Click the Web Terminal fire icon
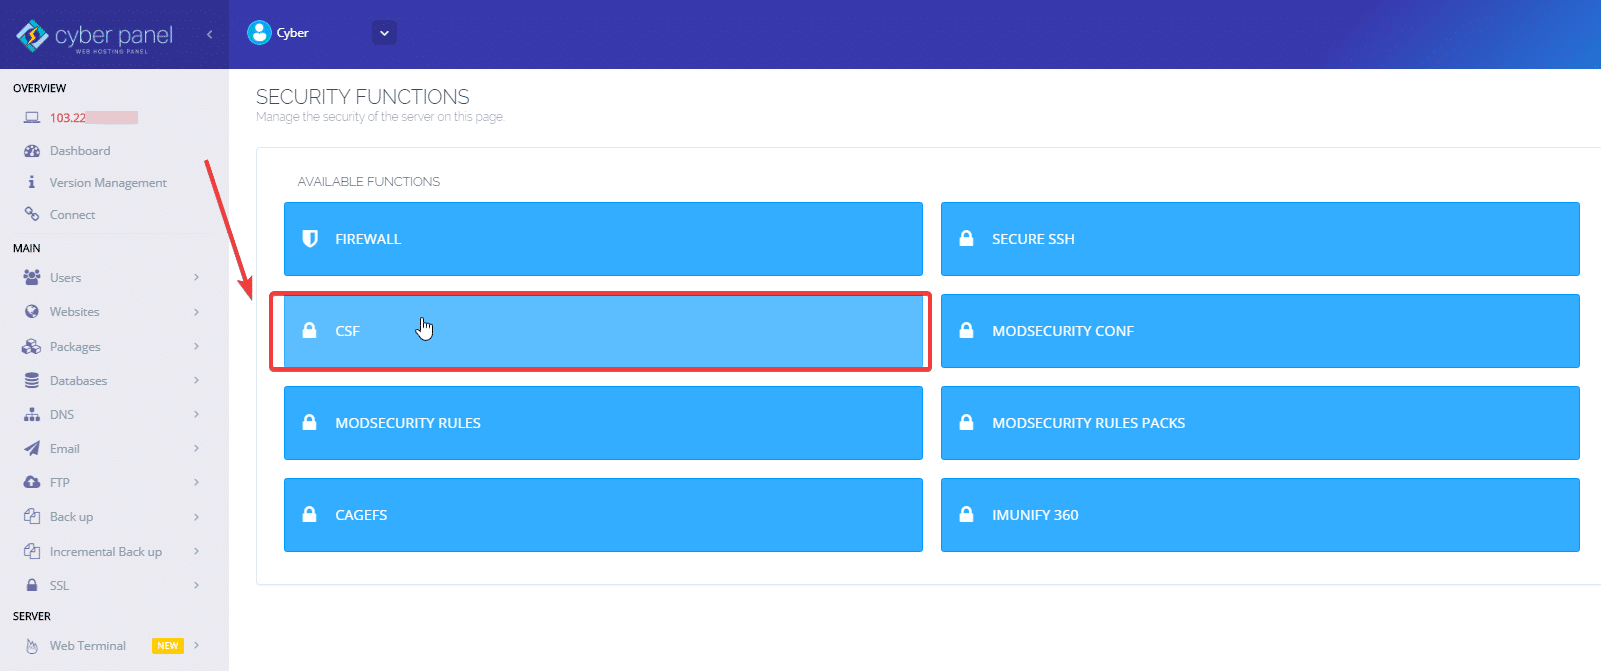1601x671 pixels. [x=32, y=646]
